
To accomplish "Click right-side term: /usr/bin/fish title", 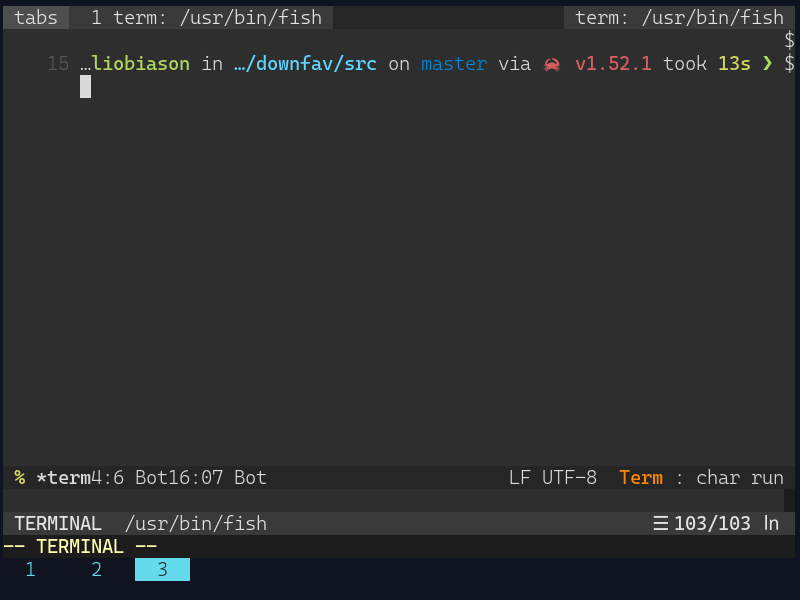I will coord(679,18).
